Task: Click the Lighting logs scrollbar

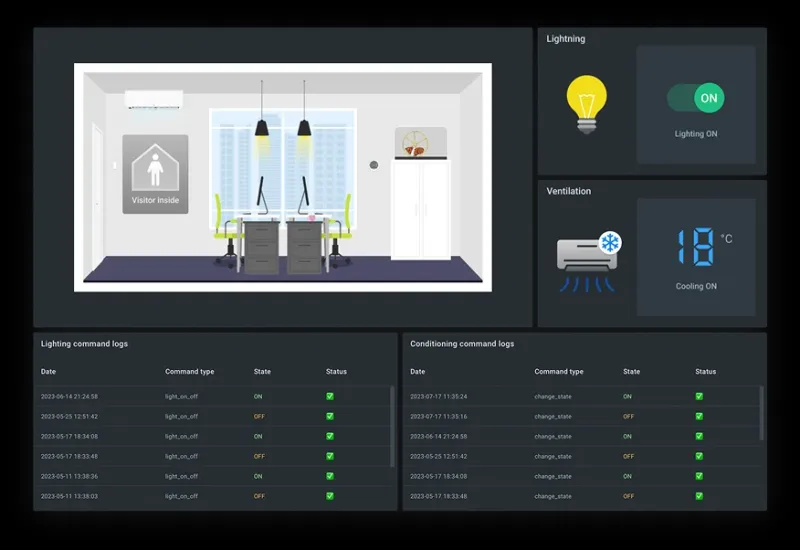Action: [392, 427]
